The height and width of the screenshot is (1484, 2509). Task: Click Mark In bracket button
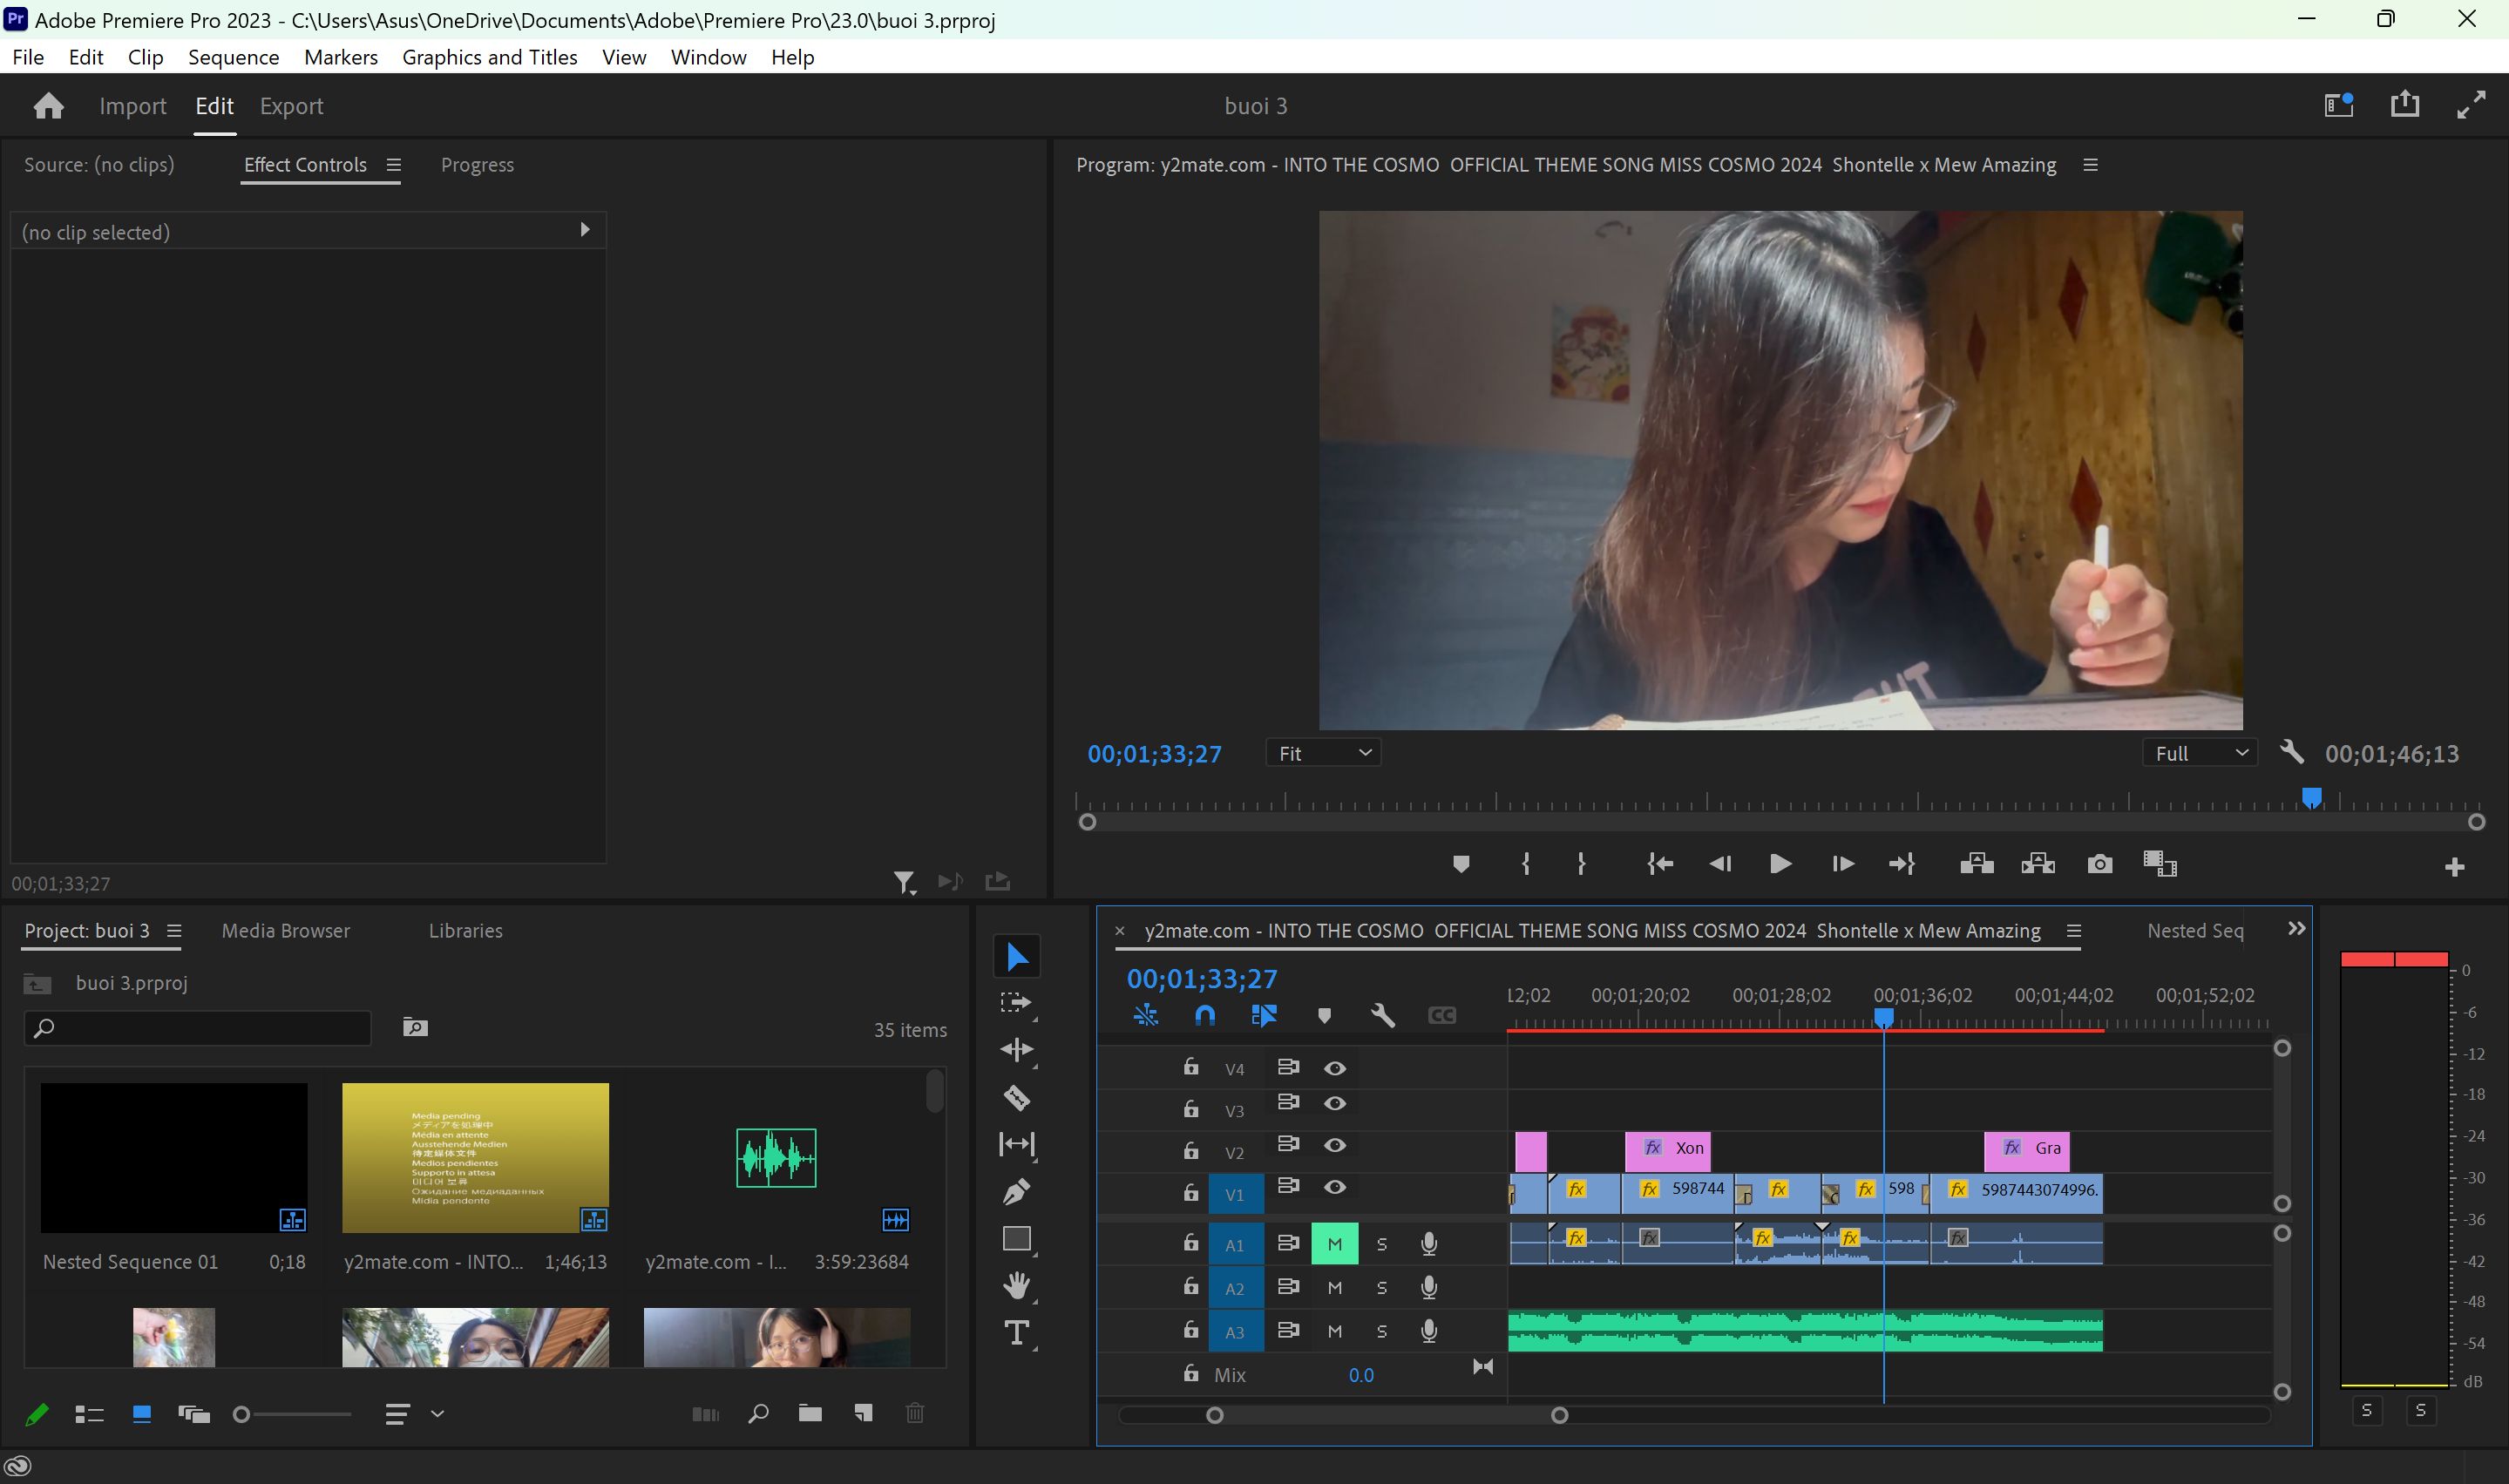coord(1525,863)
